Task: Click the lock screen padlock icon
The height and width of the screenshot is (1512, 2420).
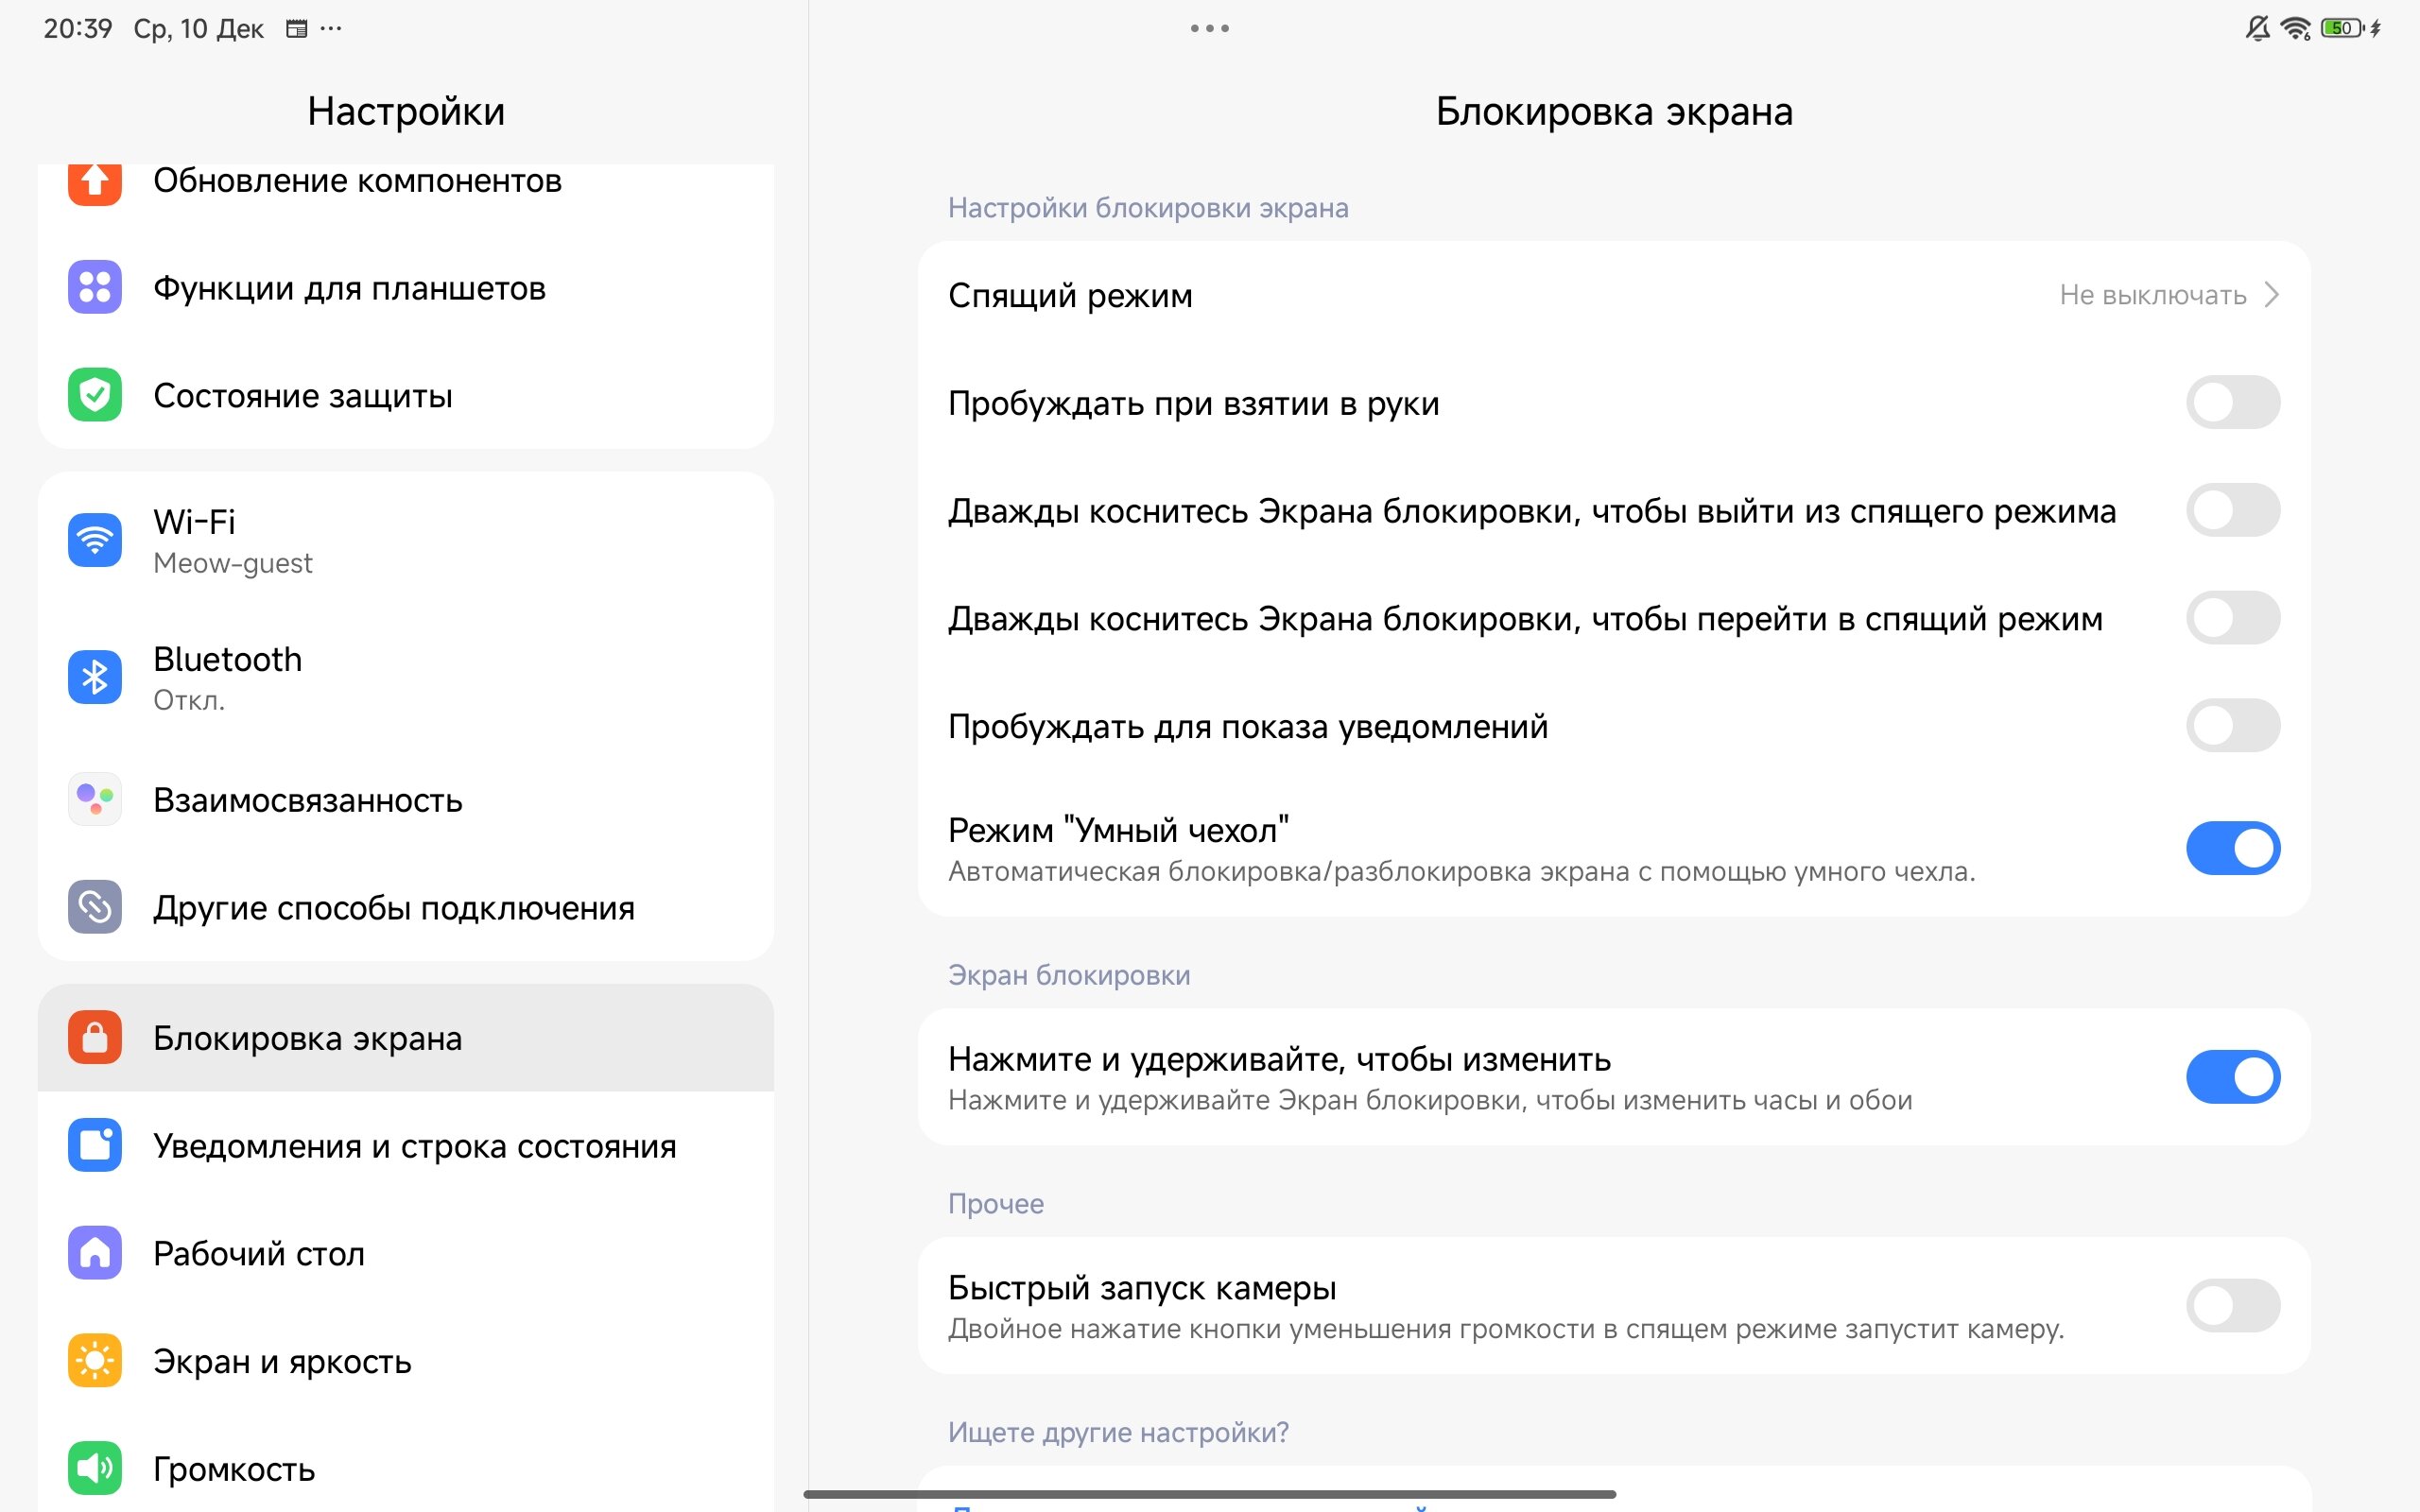Action: (x=95, y=1037)
